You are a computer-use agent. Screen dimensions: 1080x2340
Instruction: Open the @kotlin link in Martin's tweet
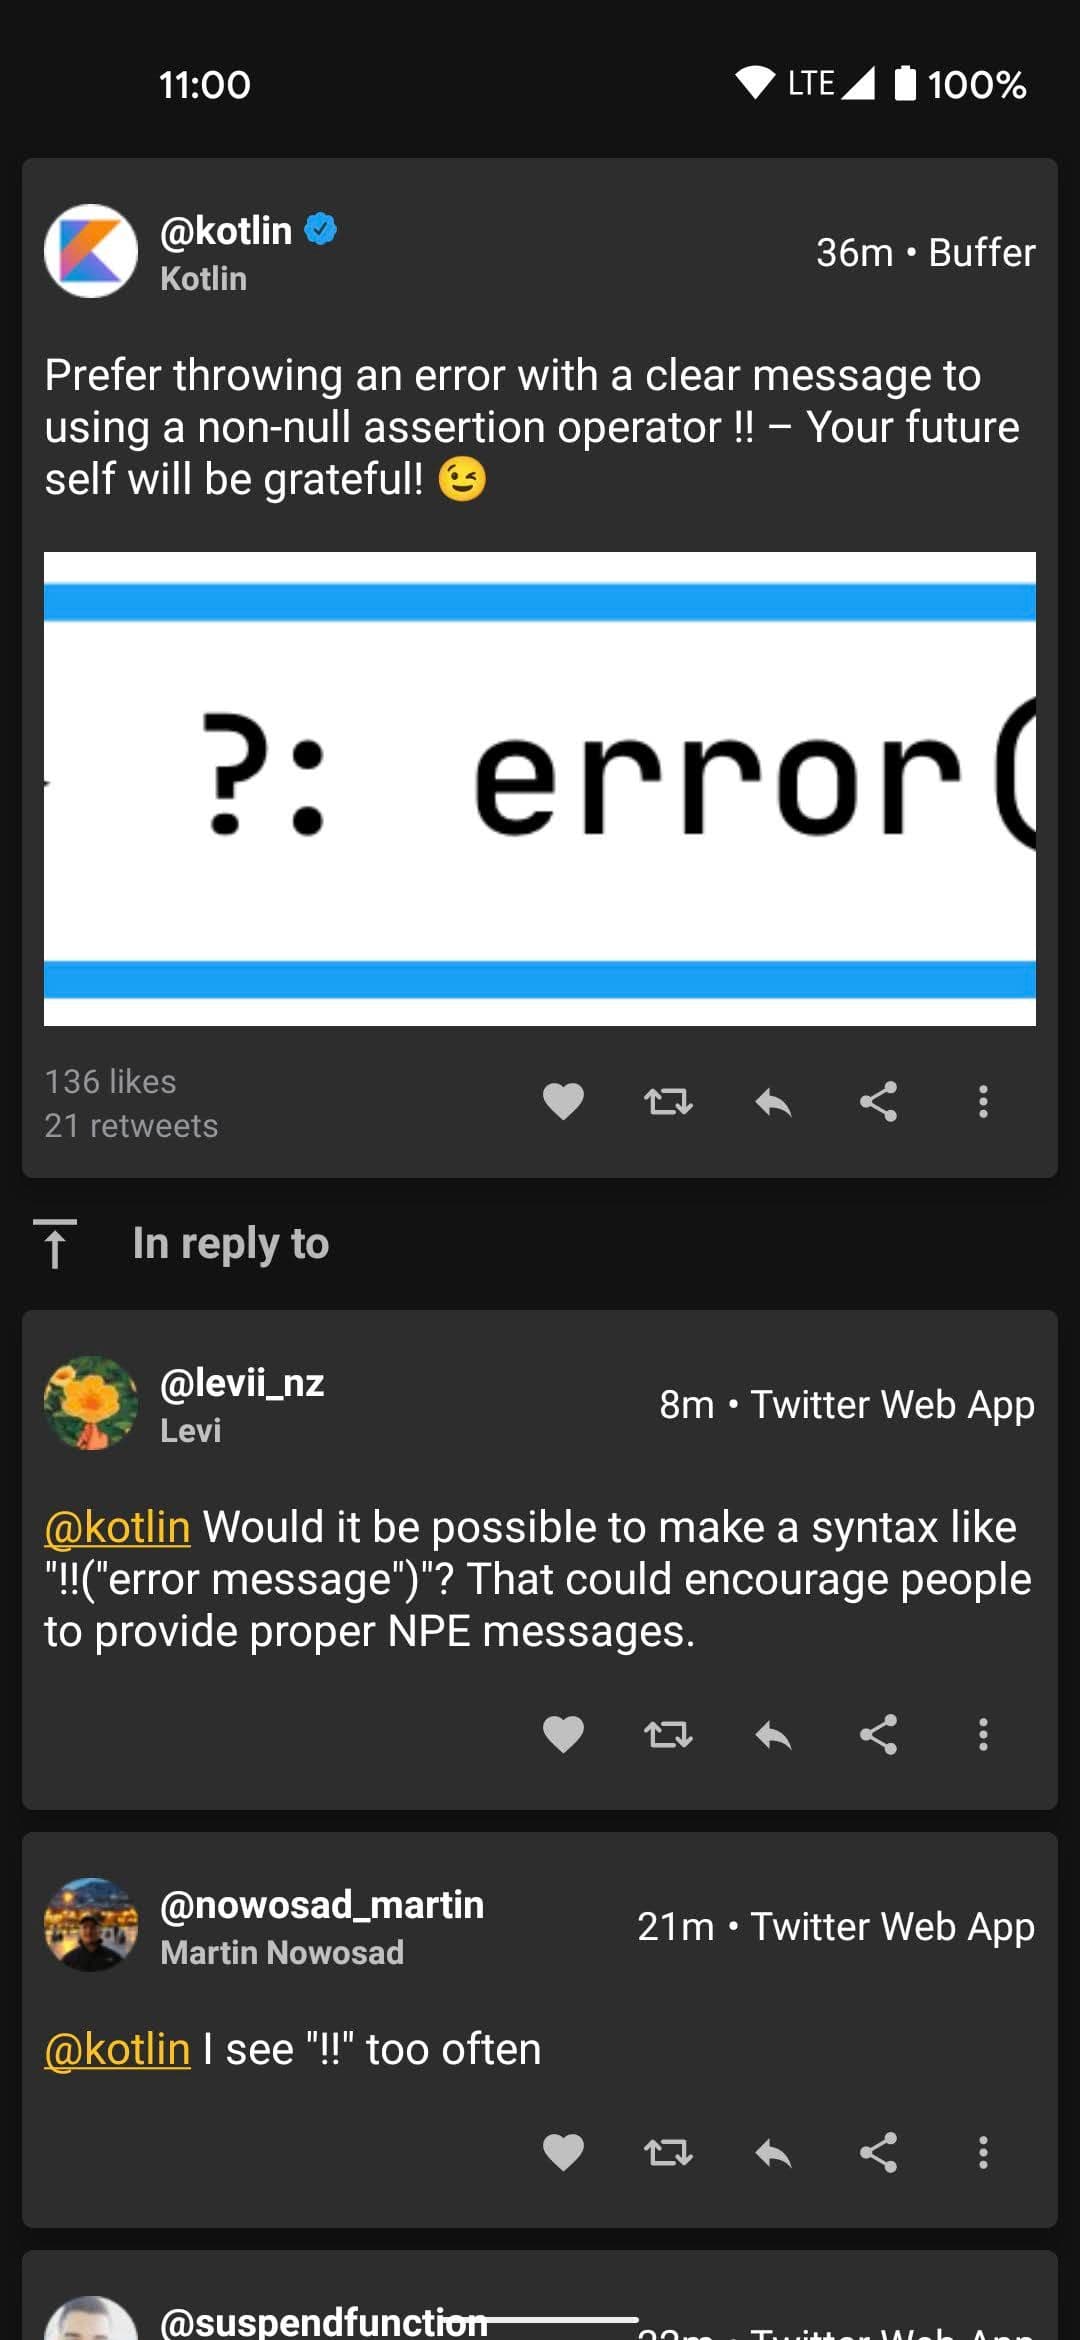point(116,2048)
